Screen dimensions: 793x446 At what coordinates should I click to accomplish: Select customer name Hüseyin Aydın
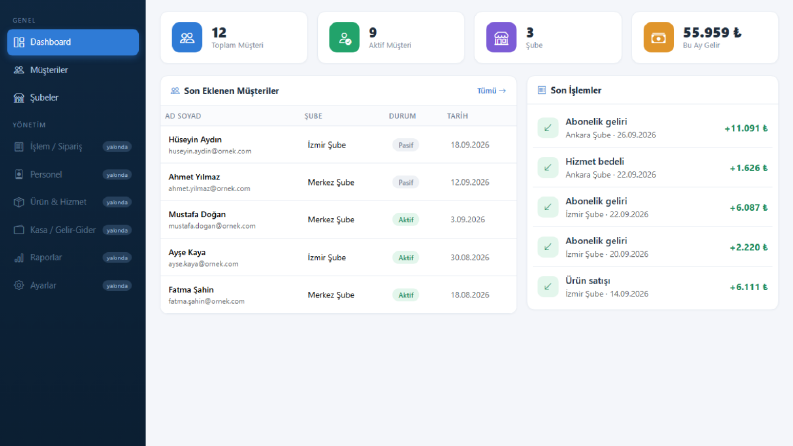(195, 140)
